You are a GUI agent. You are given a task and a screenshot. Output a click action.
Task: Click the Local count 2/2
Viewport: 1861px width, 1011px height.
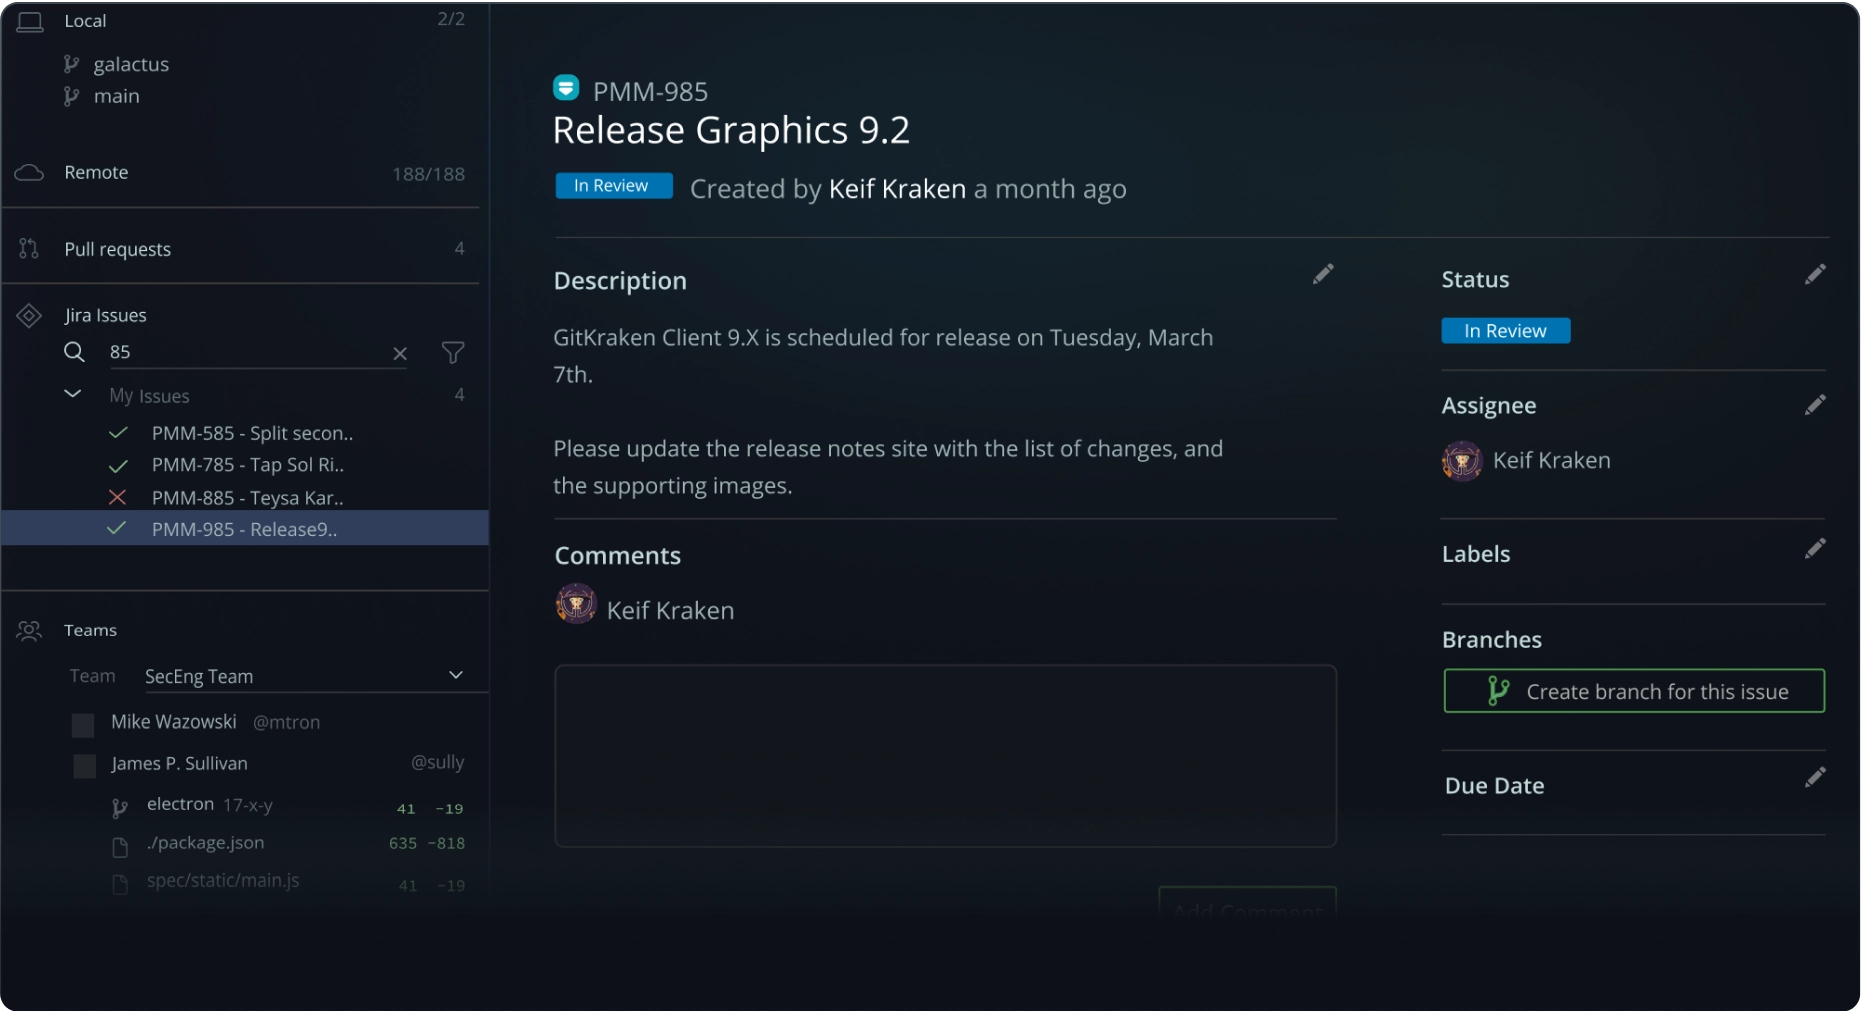[x=451, y=19]
